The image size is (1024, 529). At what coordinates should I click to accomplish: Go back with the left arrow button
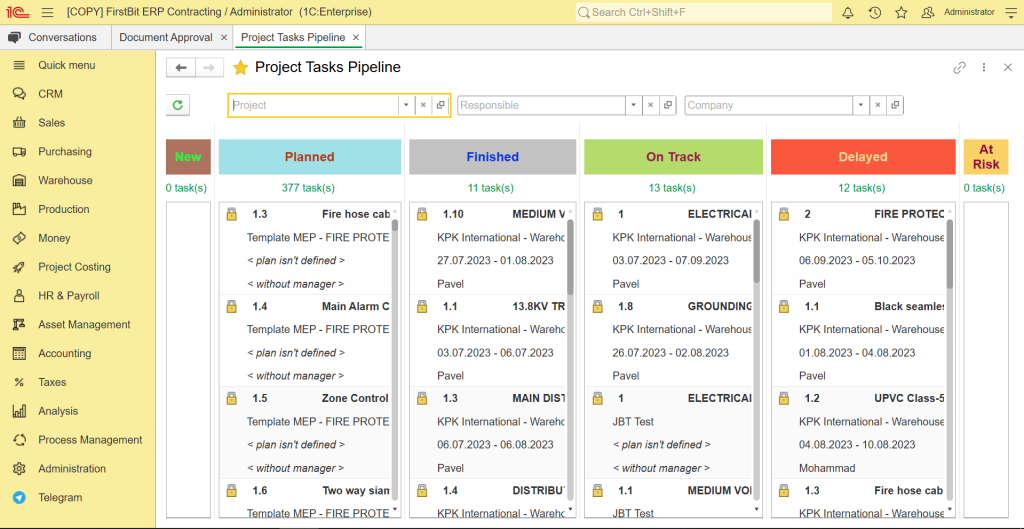pos(181,67)
